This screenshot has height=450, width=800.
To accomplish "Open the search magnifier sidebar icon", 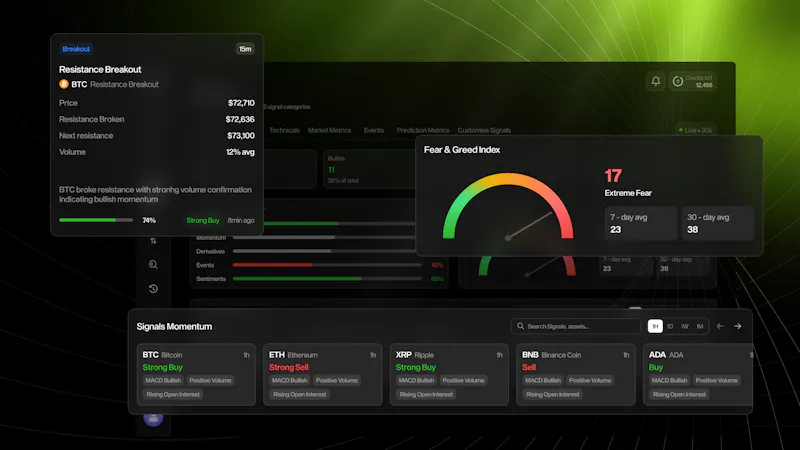I will coord(153,264).
